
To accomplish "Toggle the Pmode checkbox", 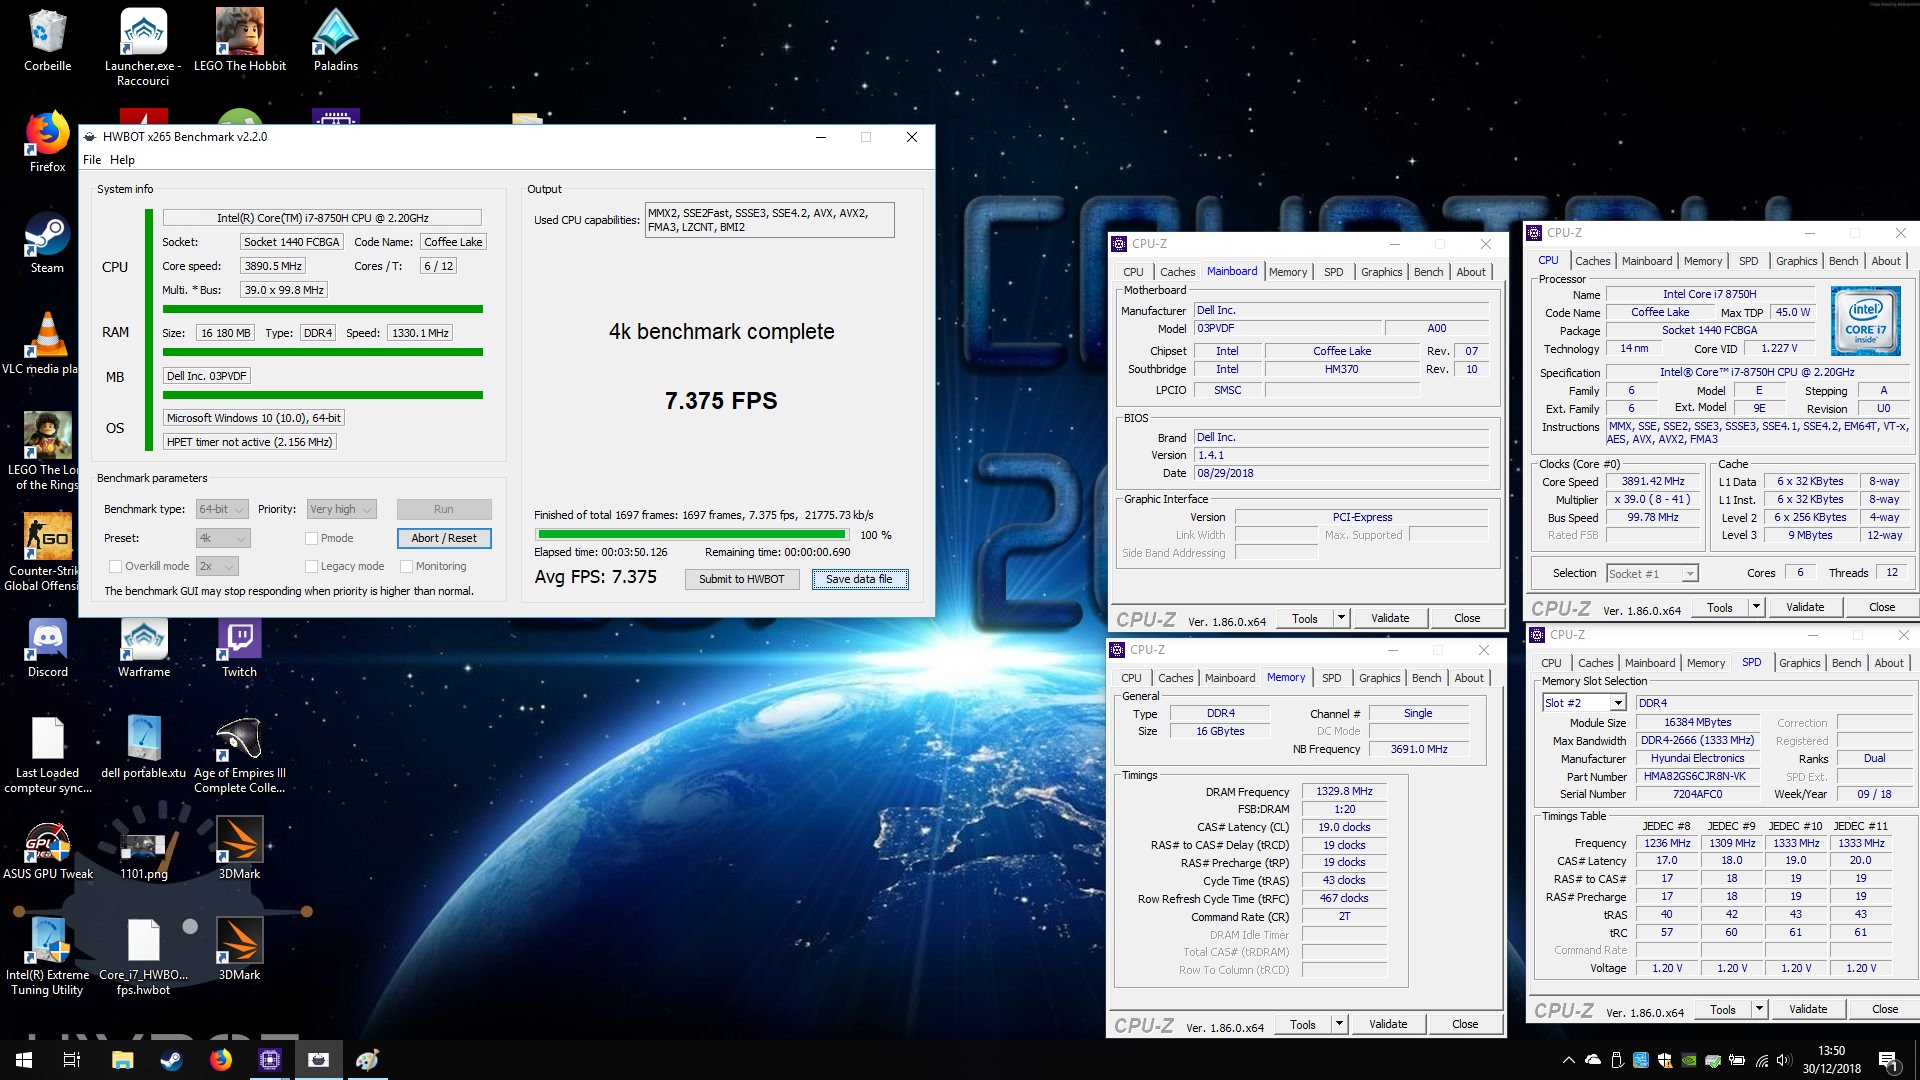I will [311, 538].
